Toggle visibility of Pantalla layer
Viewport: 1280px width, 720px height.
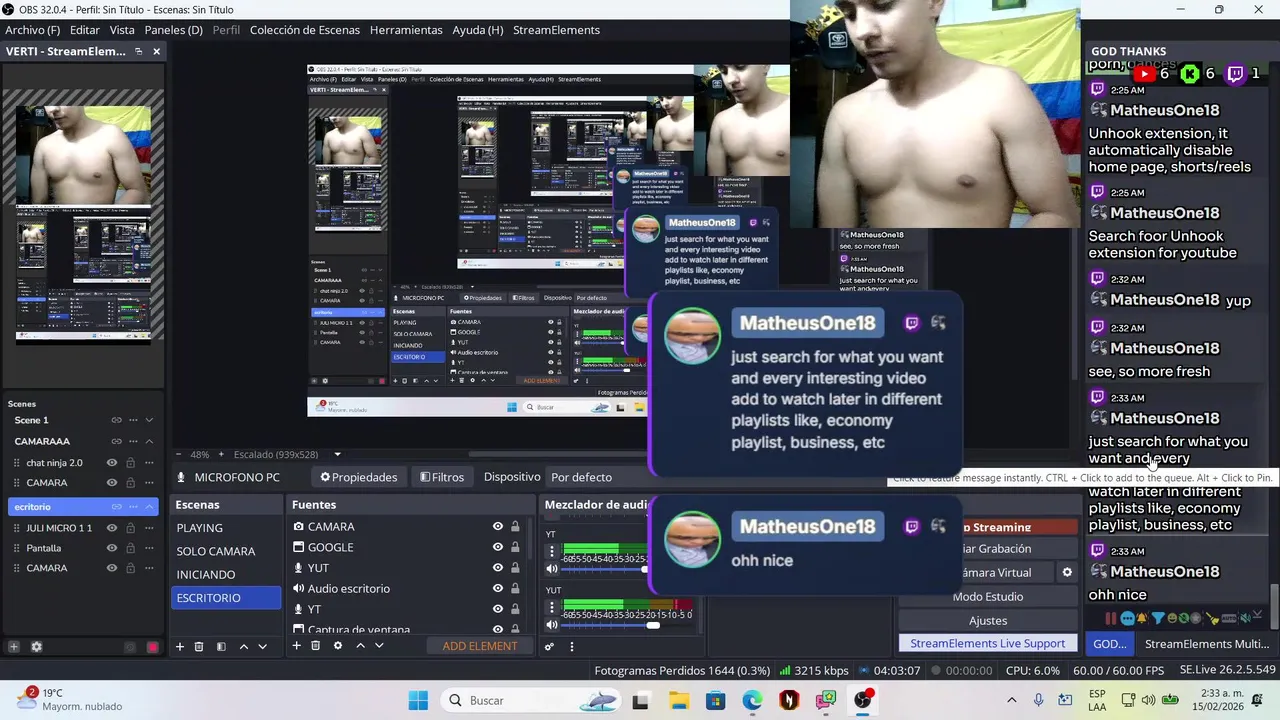pyautogui.click(x=112, y=548)
